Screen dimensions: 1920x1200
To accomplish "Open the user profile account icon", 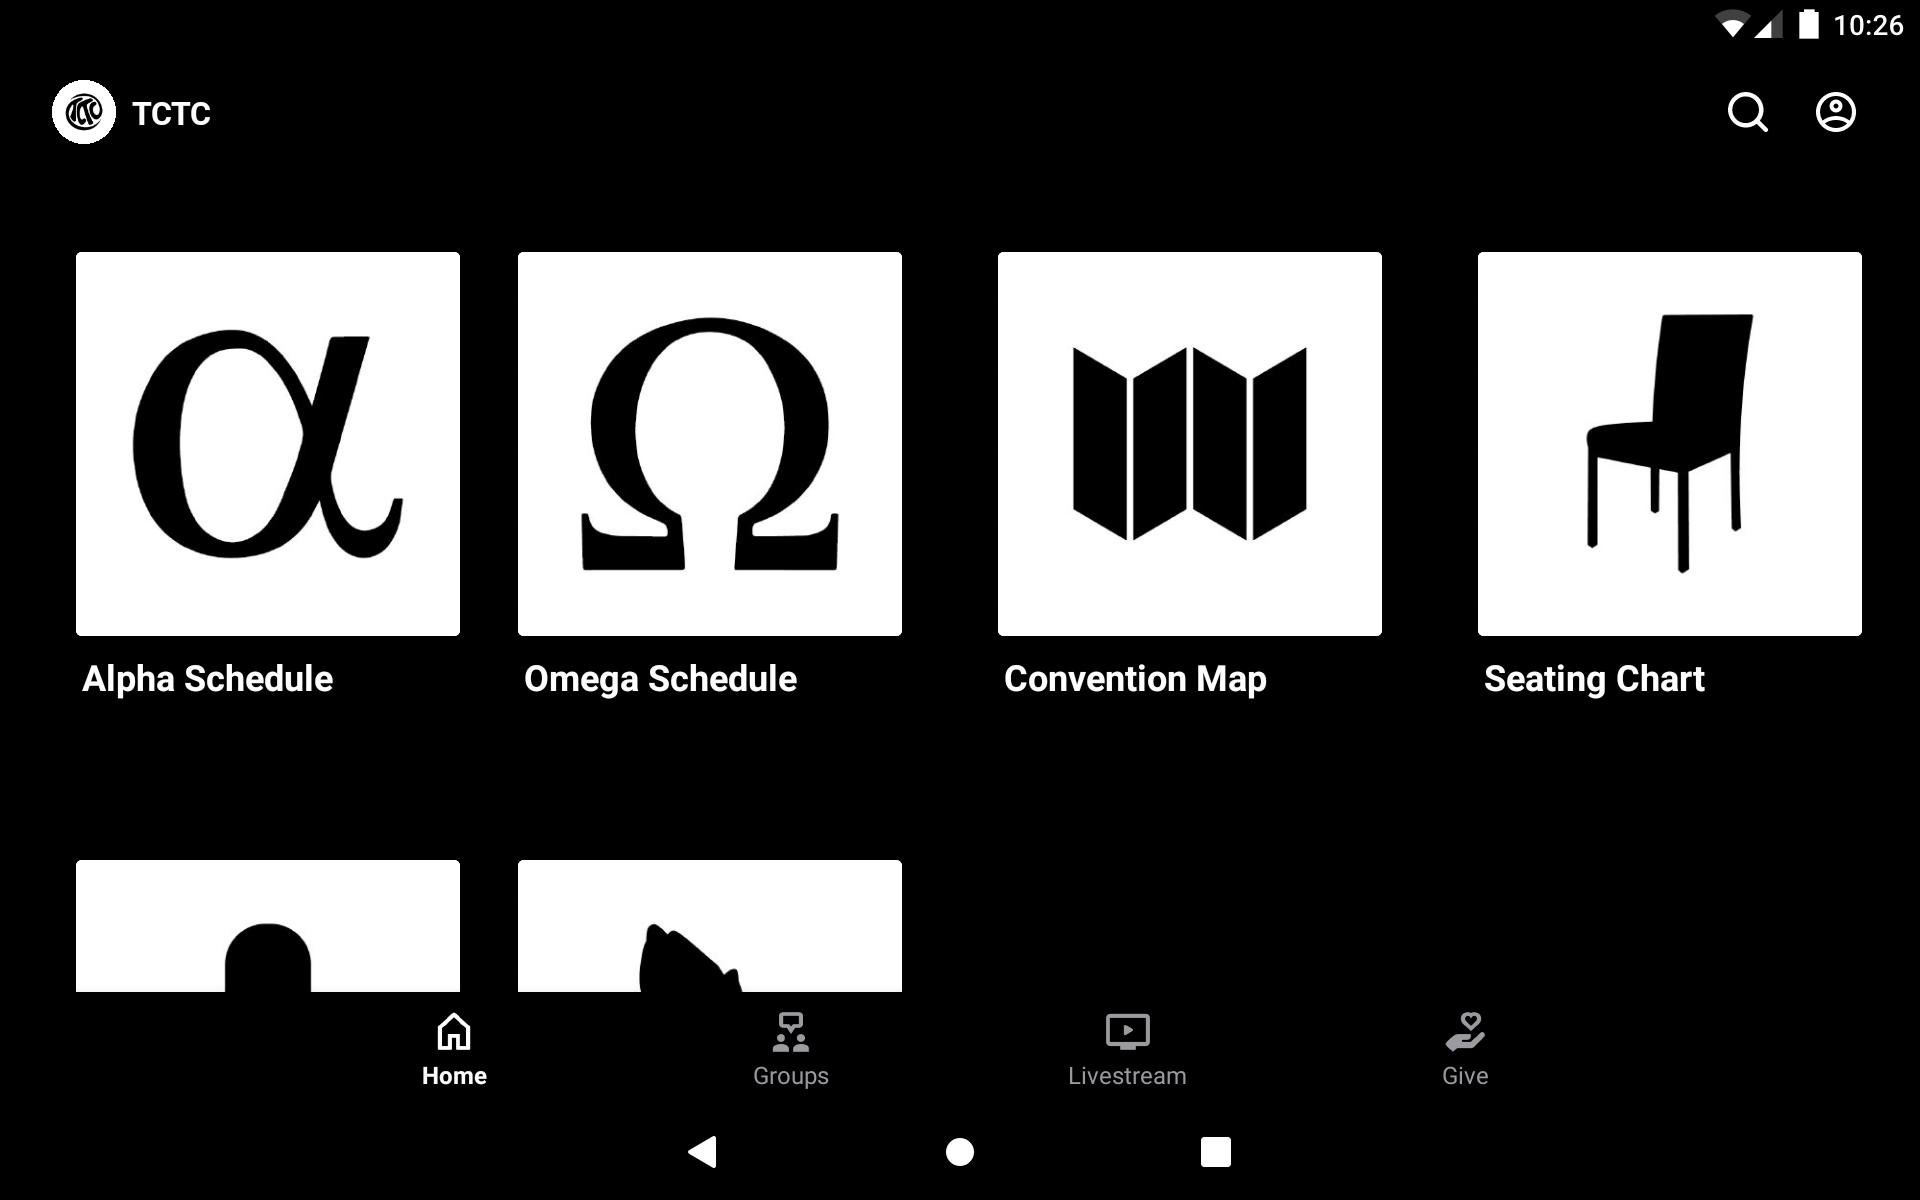I will click(x=1835, y=113).
